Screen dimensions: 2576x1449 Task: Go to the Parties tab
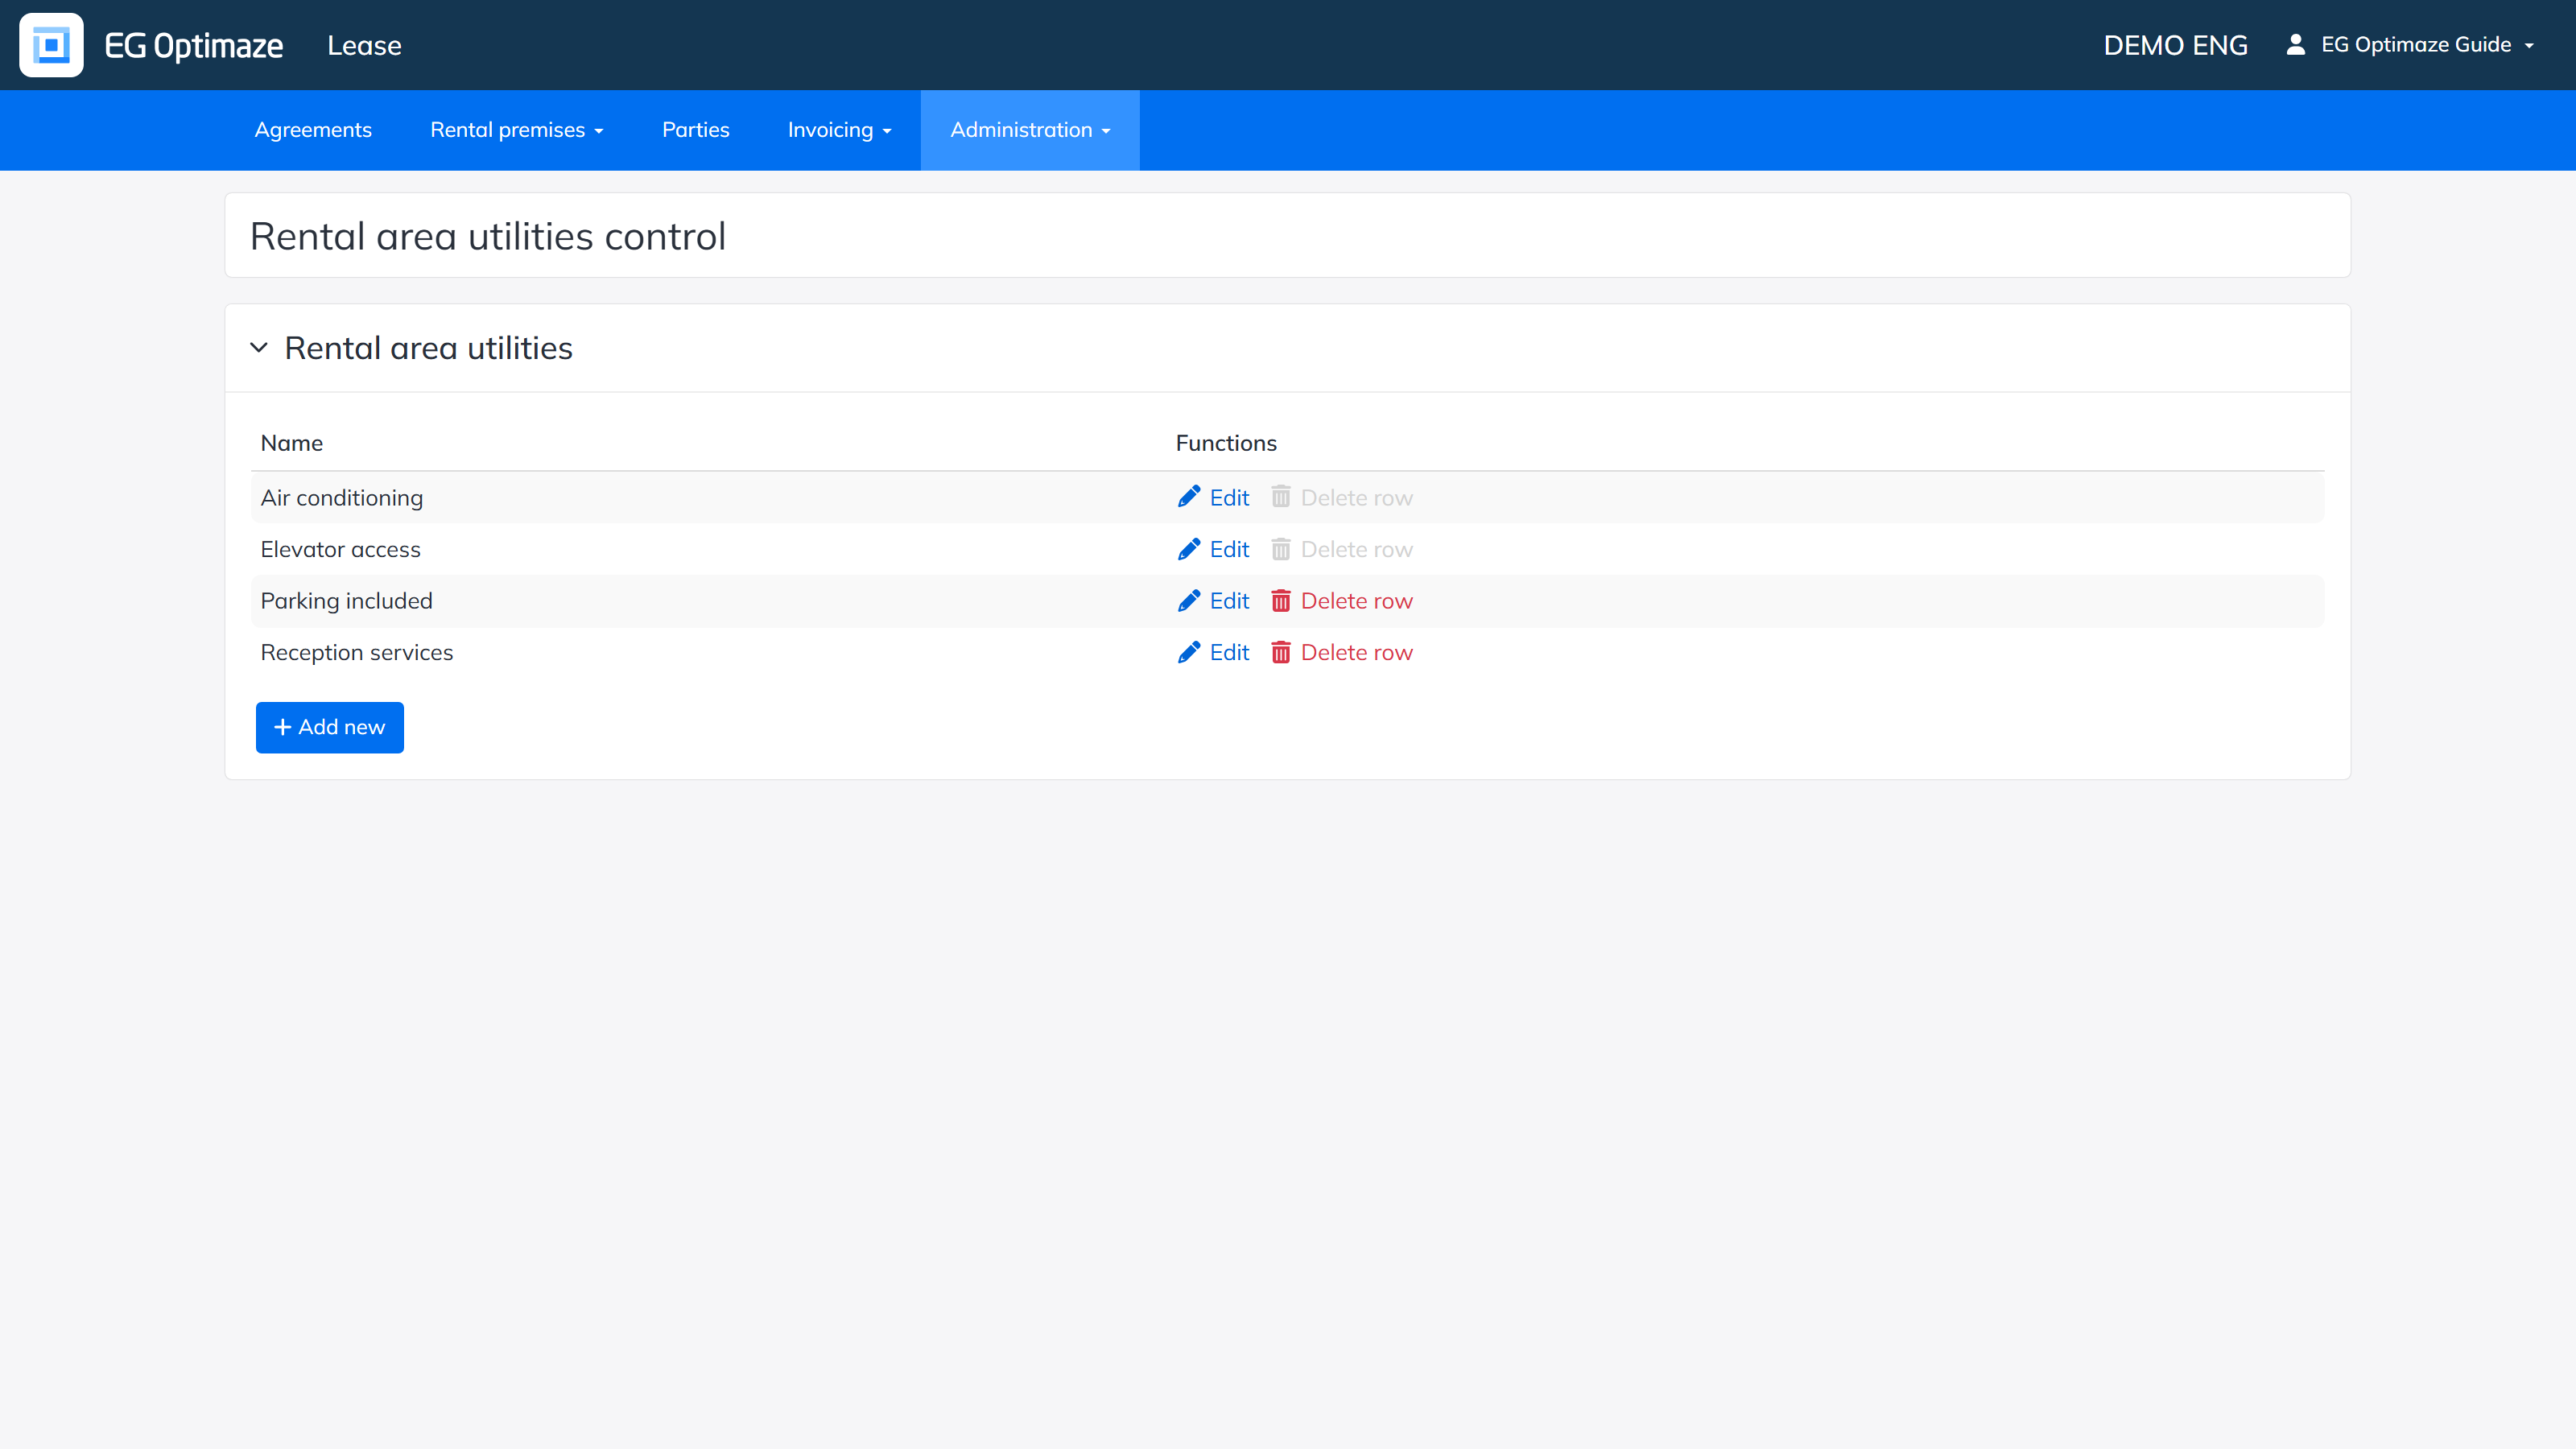696,130
